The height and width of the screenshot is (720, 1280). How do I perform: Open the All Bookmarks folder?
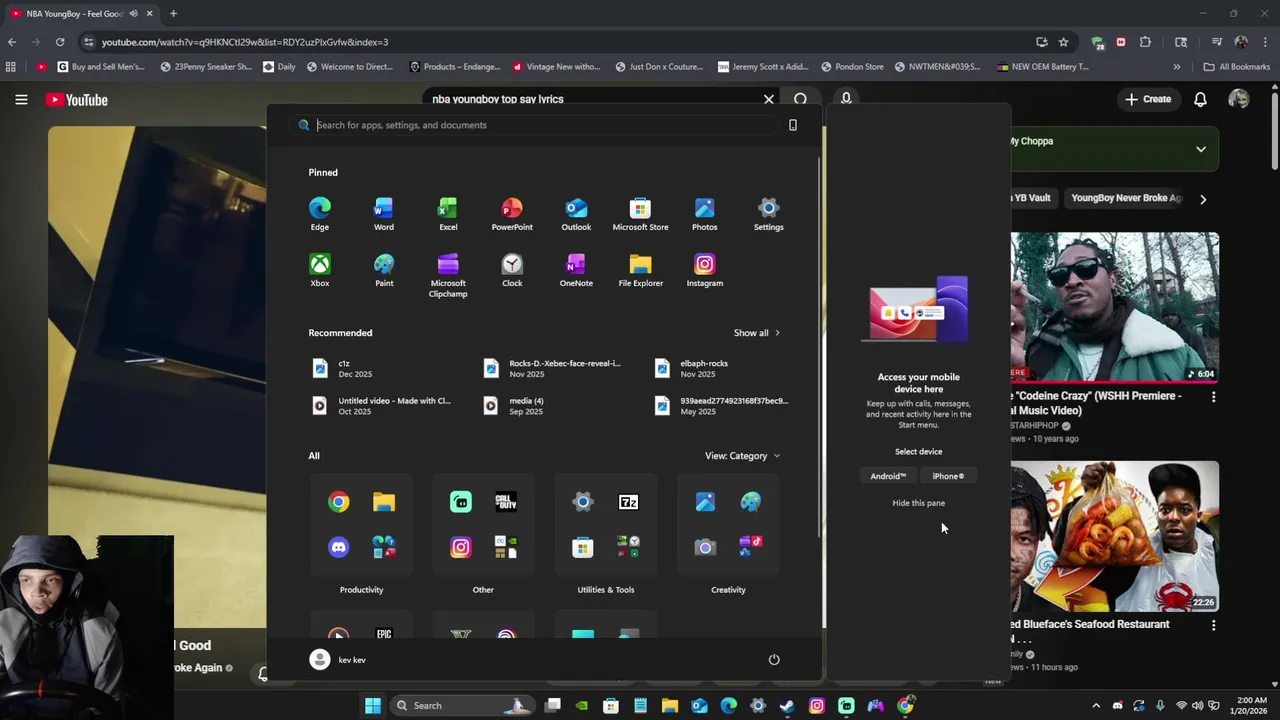tap(1237, 67)
